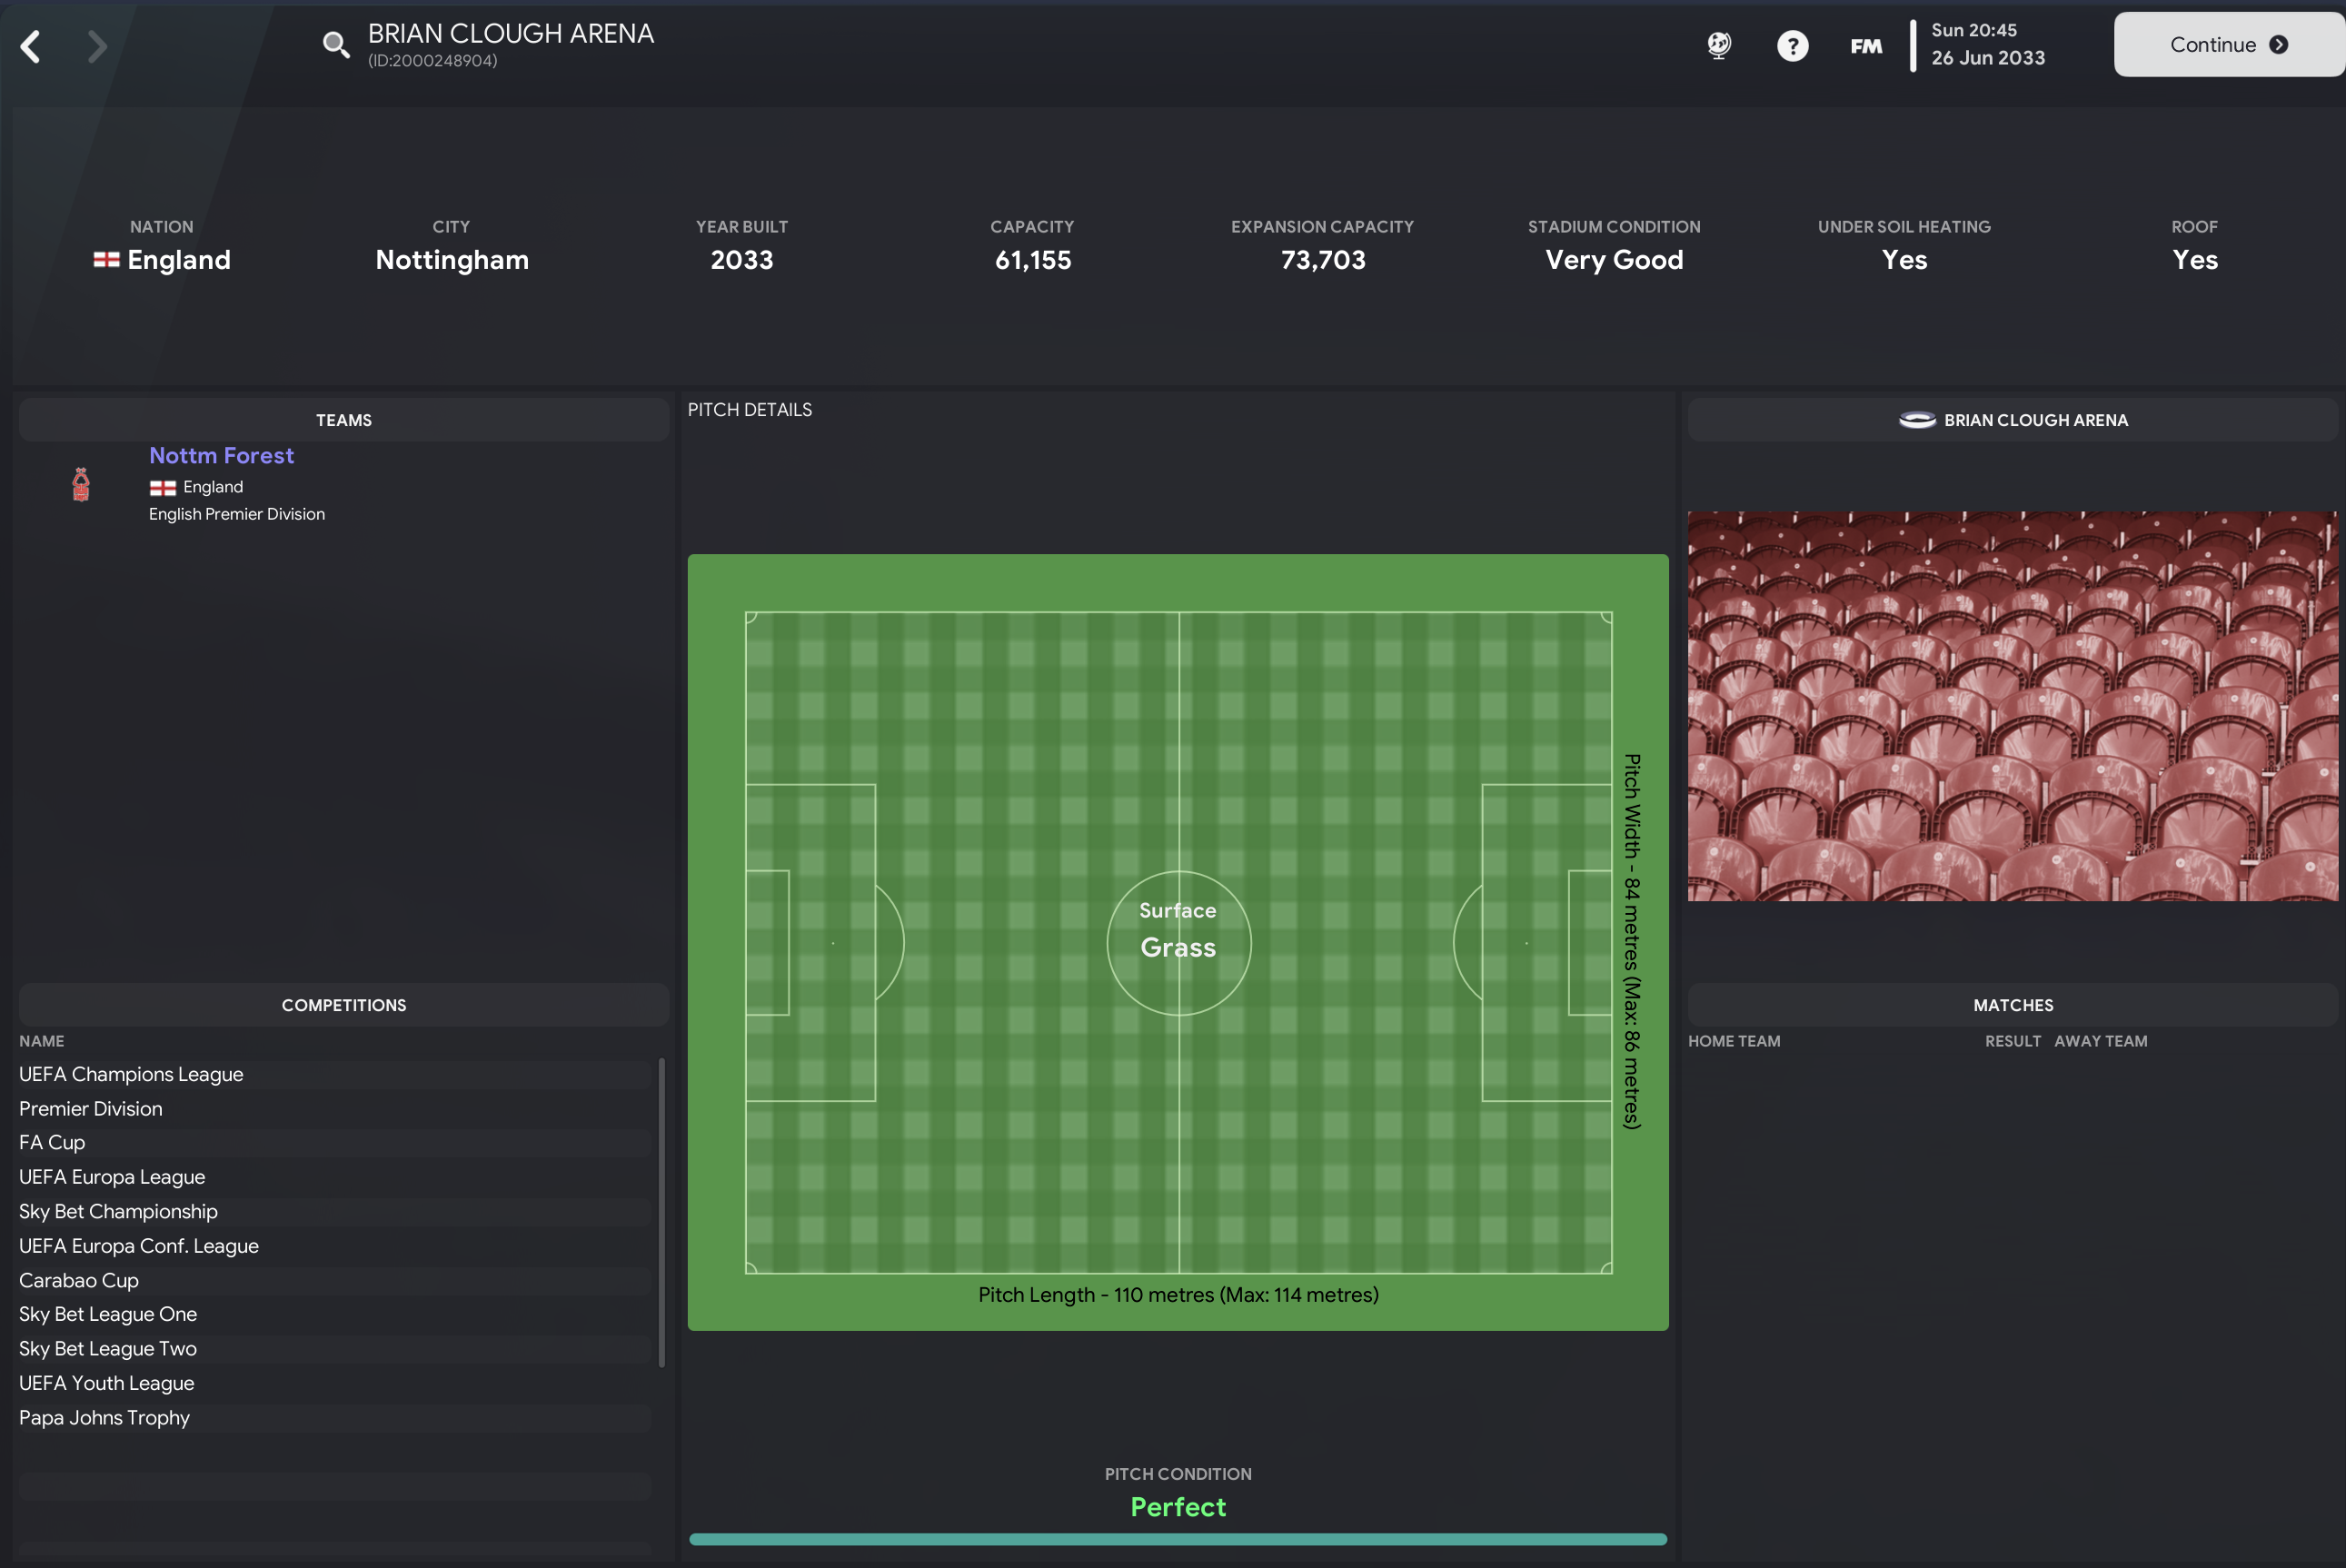
Task: Click the Papa Johns Trophy row
Action: click(x=104, y=1417)
